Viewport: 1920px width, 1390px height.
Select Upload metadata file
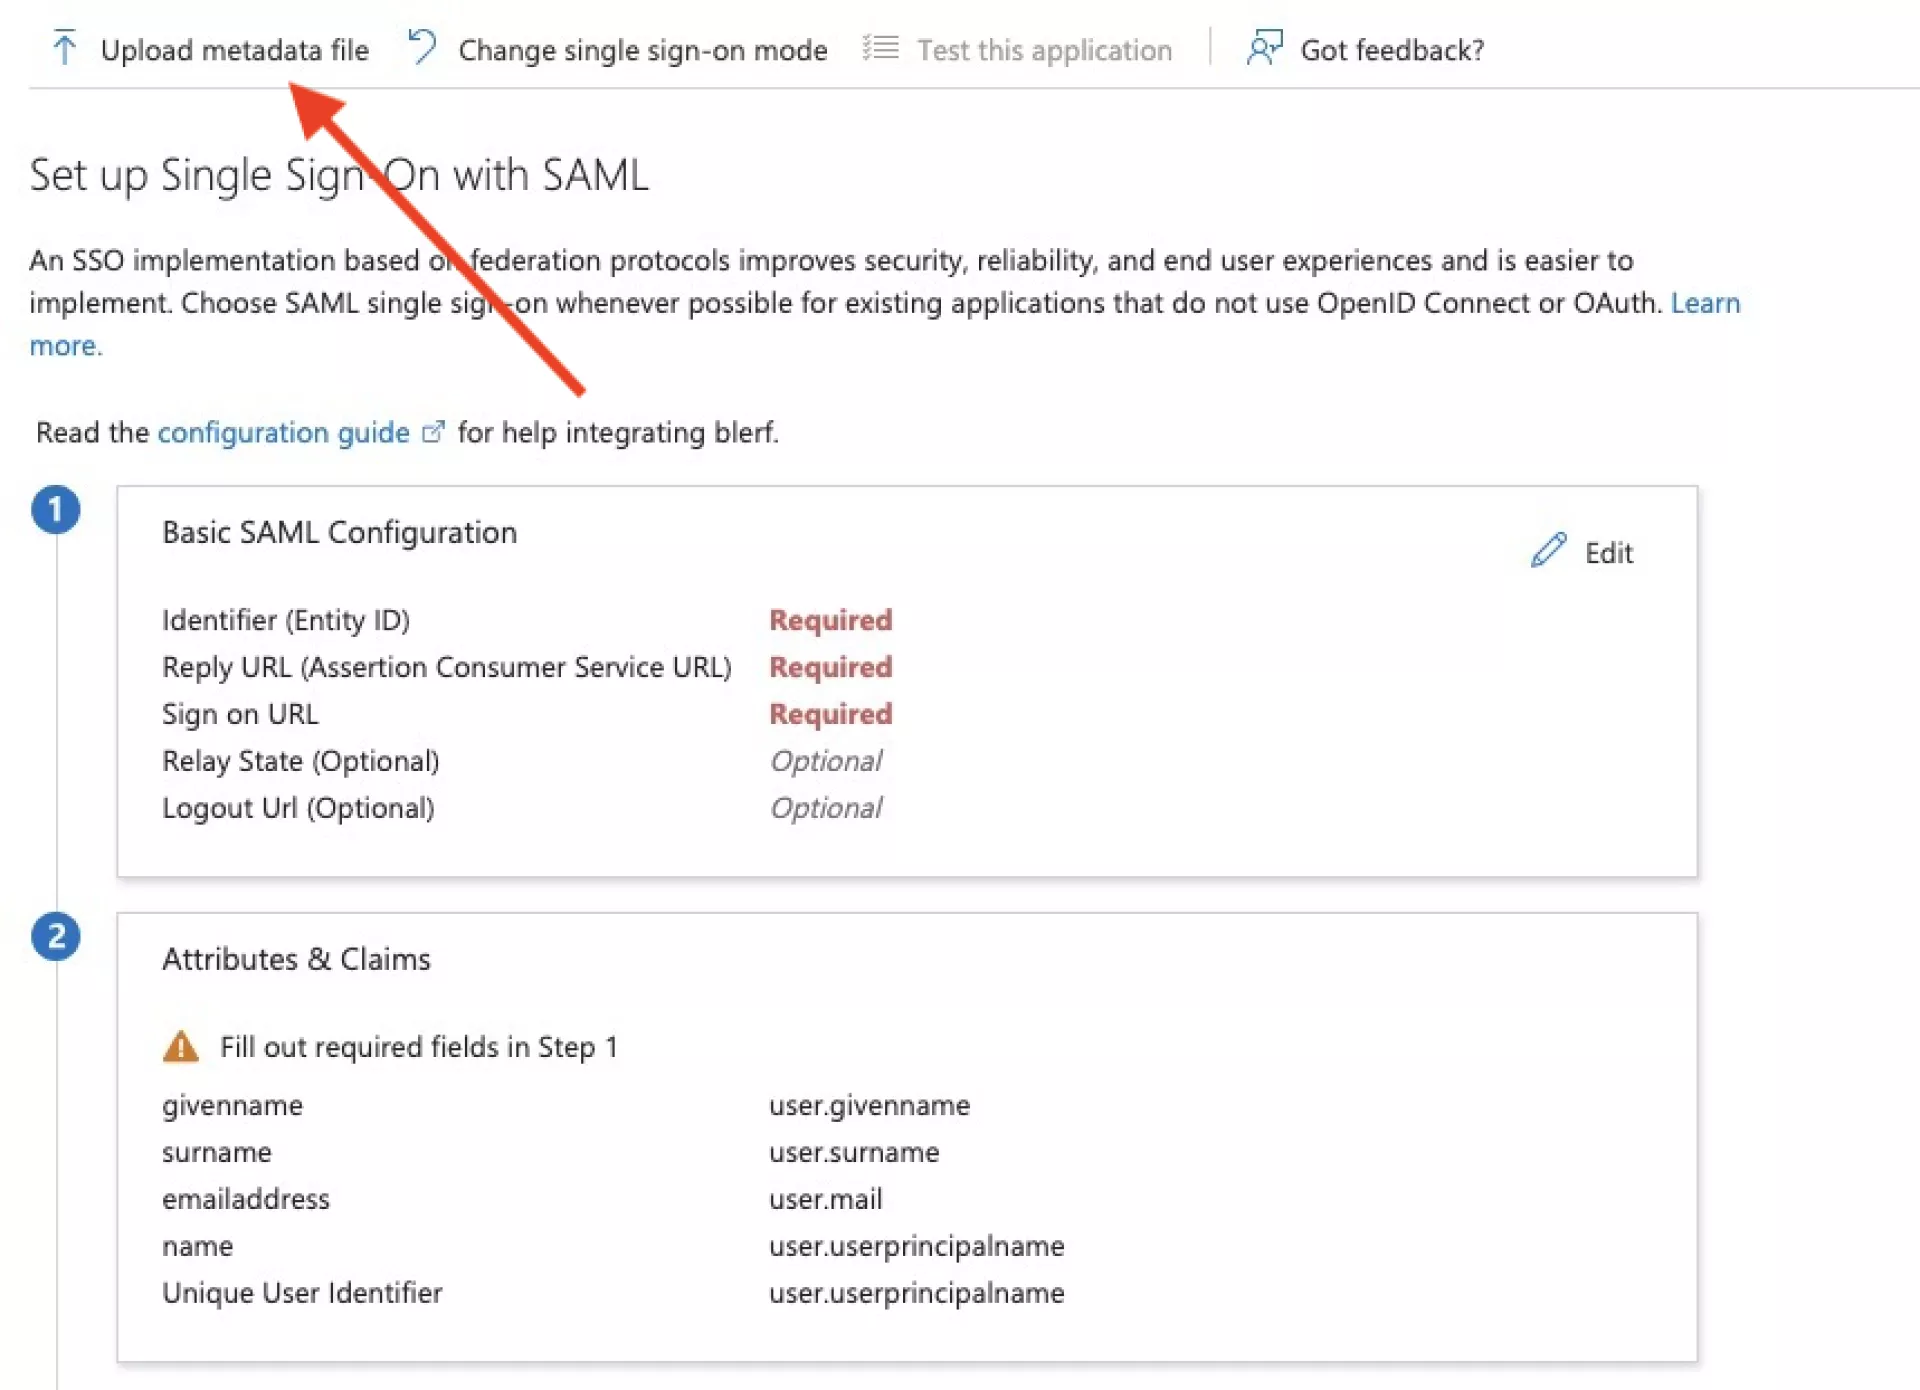234,50
